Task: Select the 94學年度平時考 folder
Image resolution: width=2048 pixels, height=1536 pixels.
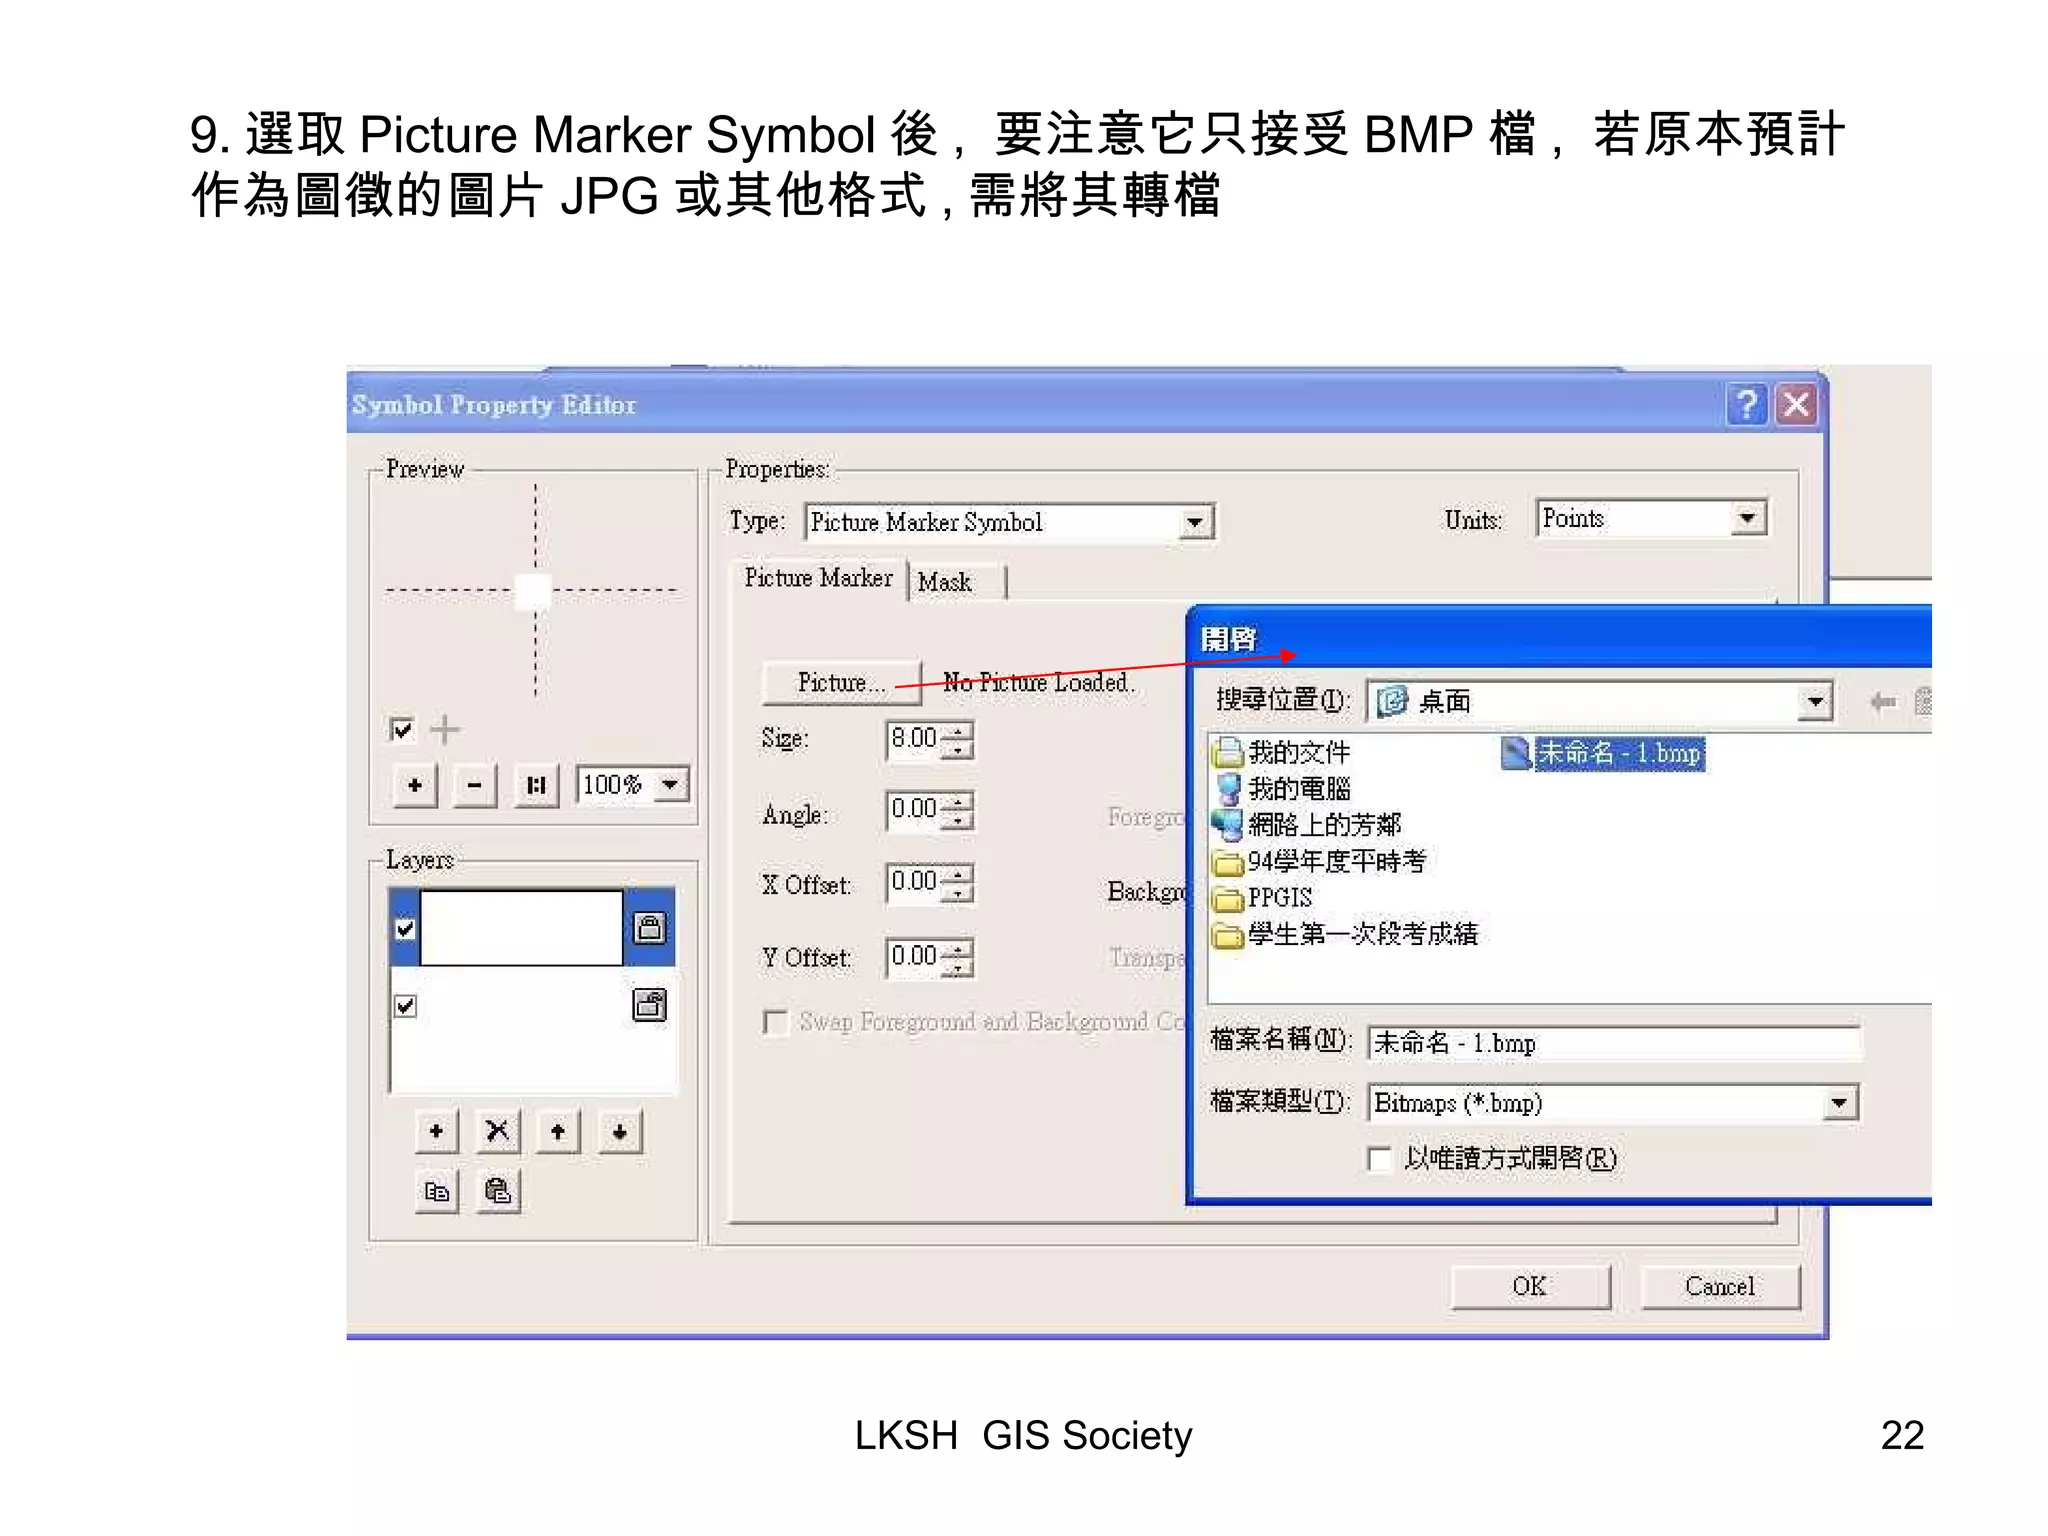Action: (1318, 861)
